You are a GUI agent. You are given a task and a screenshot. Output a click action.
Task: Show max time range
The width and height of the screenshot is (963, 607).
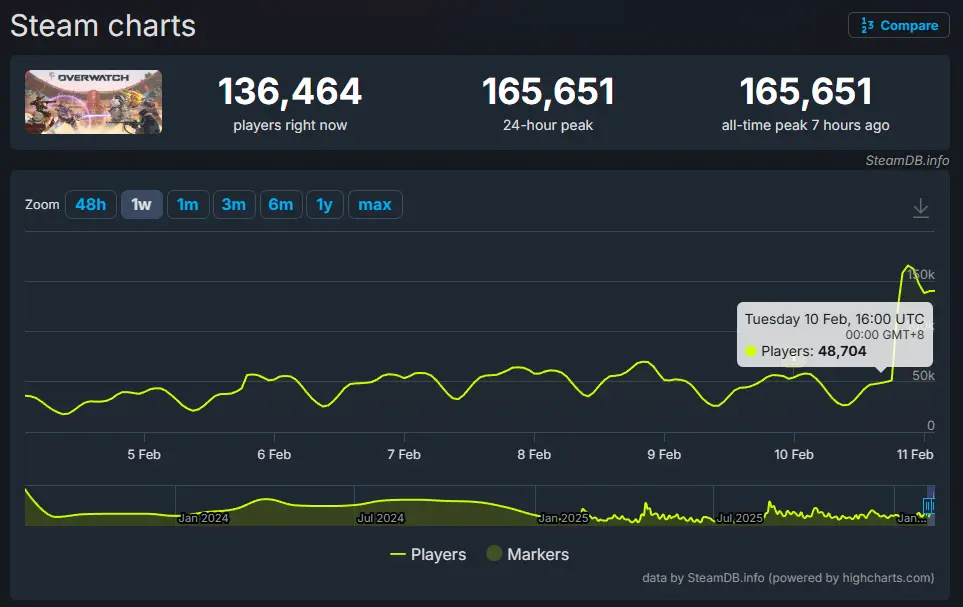375,205
